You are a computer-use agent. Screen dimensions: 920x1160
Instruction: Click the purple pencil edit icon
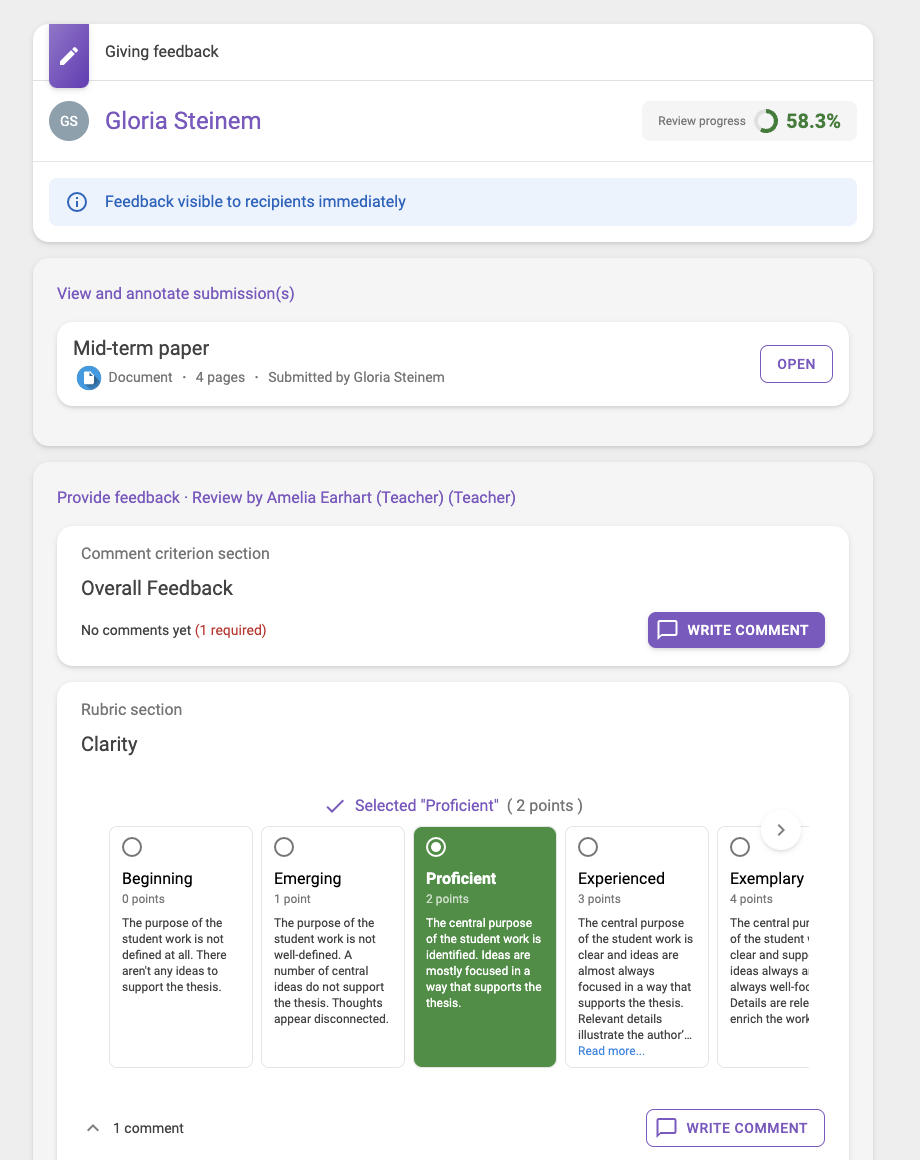(x=69, y=56)
